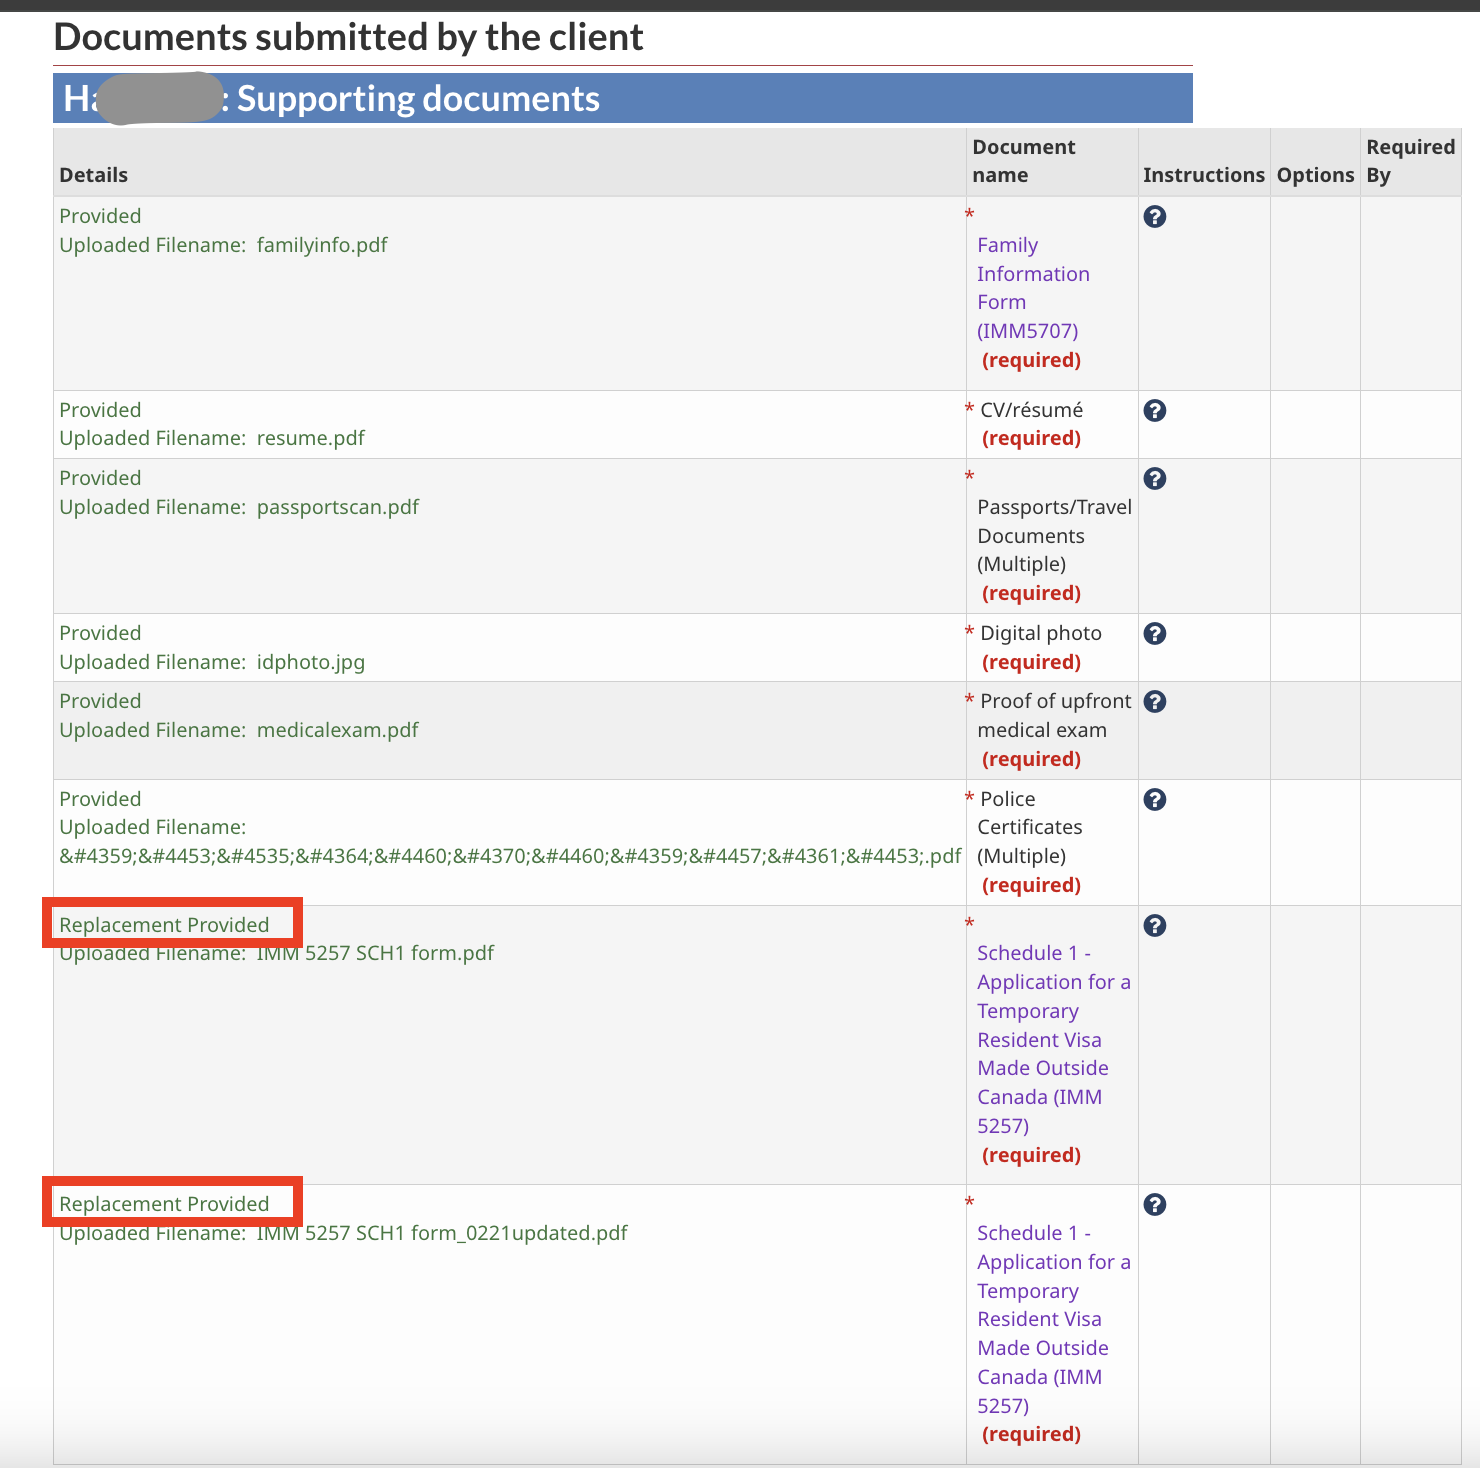Click 'Provided' status above medicalexam.pdf
The height and width of the screenshot is (1468, 1480).
coord(100,701)
